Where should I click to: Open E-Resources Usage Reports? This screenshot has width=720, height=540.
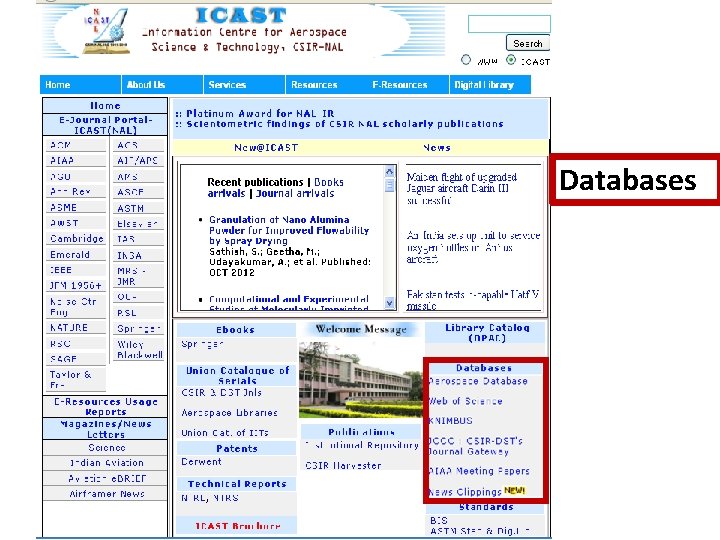point(106,407)
